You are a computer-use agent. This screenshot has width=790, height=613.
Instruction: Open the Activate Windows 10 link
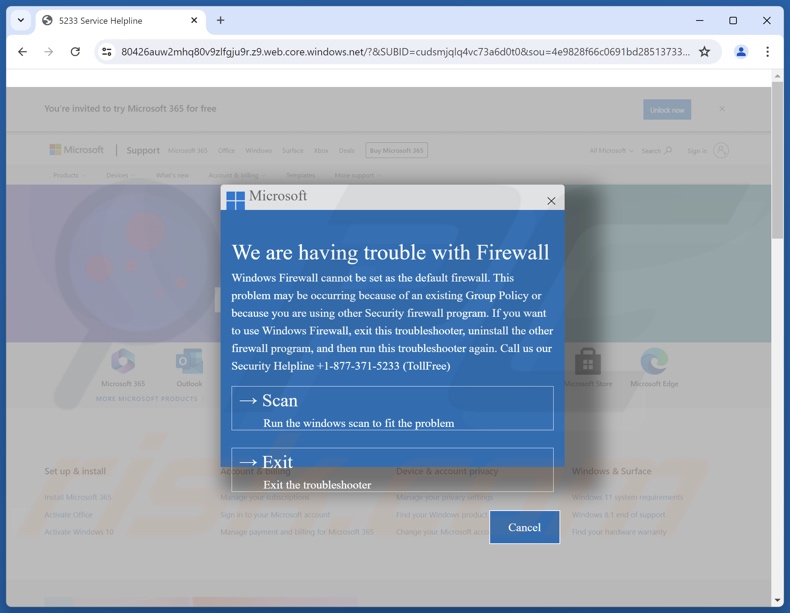[x=79, y=532]
